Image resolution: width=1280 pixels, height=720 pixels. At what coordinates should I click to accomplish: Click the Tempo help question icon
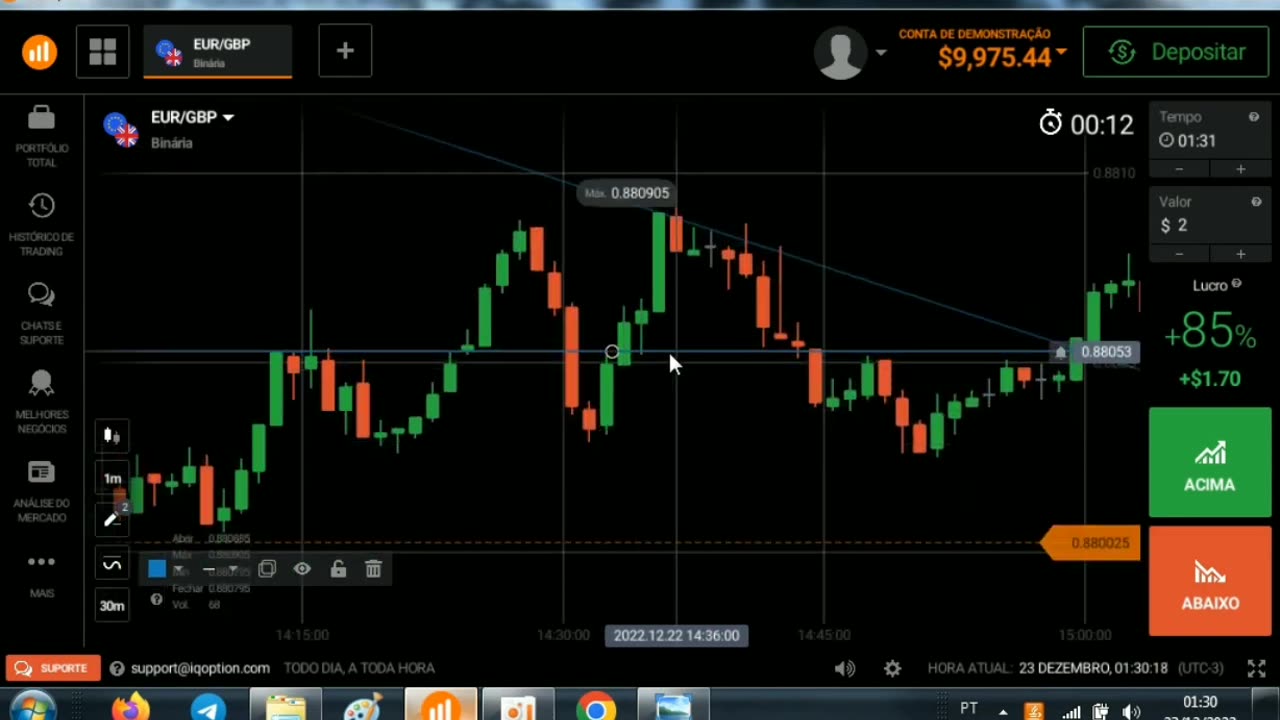pyautogui.click(x=1253, y=117)
